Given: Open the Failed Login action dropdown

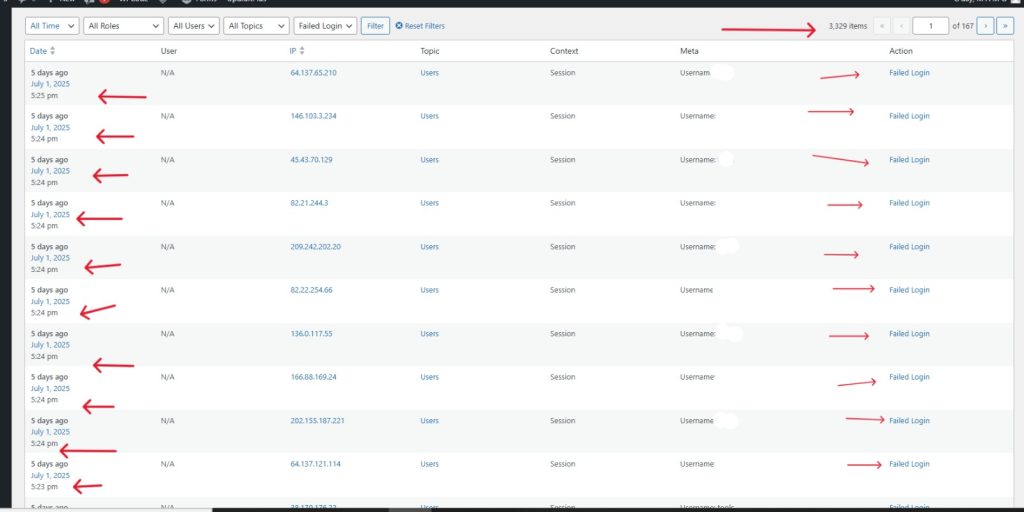Looking at the screenshot, I should (x=325, y=26).
